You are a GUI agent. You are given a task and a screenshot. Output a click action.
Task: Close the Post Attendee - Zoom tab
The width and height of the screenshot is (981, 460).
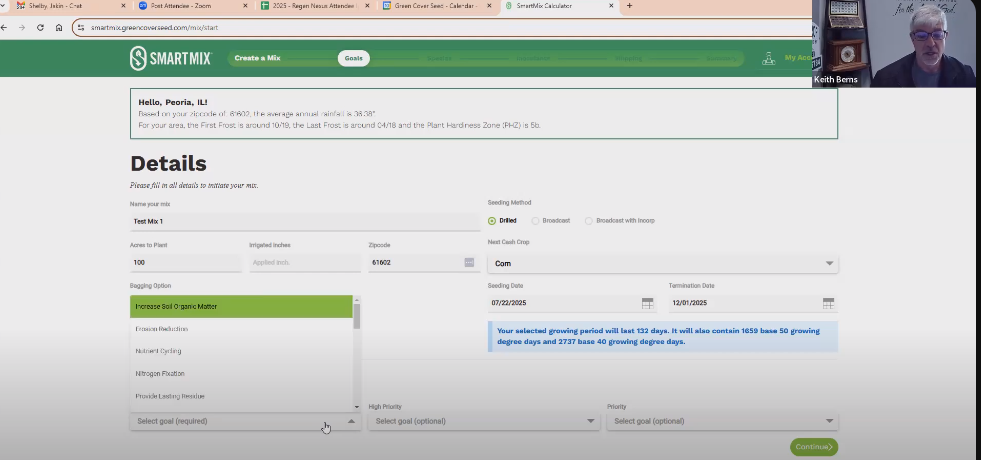245,6
